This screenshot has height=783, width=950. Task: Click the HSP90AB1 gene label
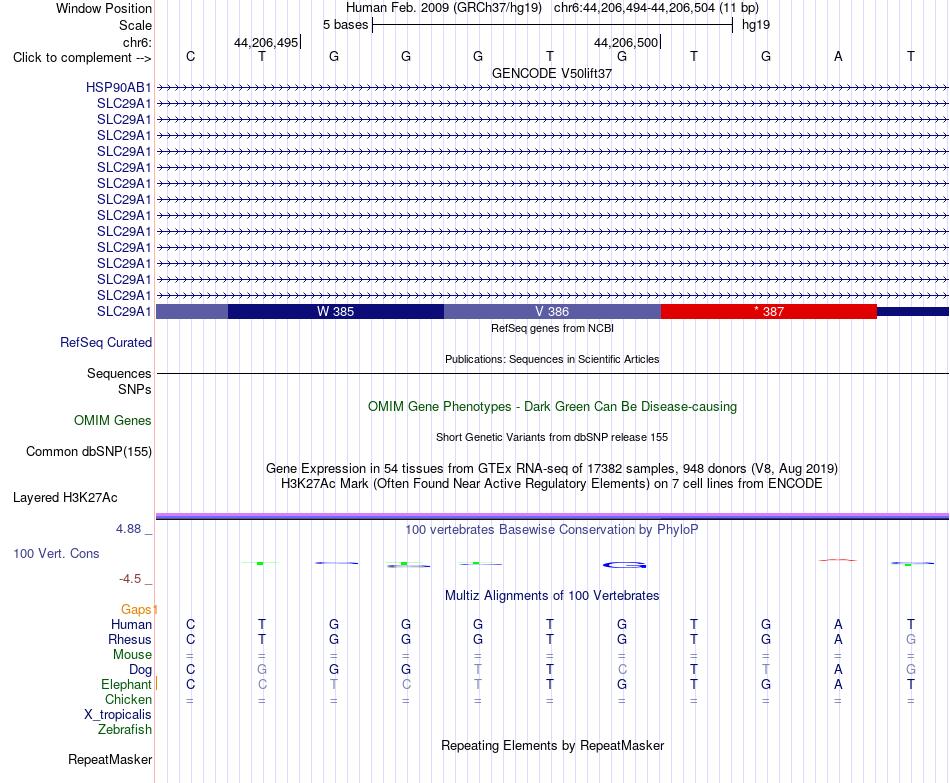(118, 87)
